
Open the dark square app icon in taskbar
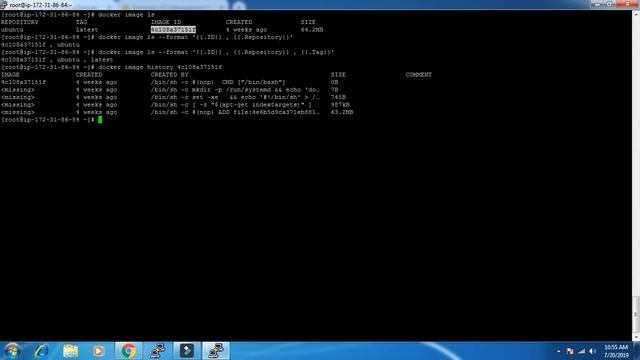[187, 351]
